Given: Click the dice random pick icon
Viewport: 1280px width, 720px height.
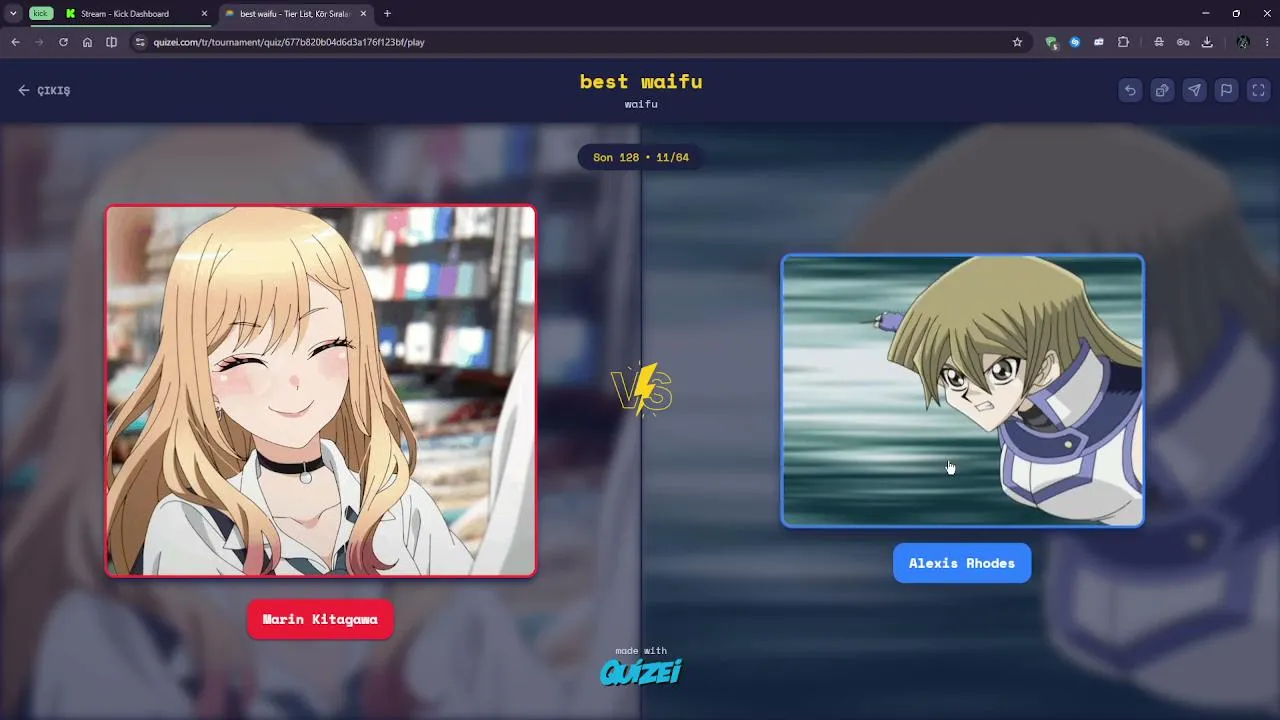Looking at the screenshot, I should (1162, 90).
